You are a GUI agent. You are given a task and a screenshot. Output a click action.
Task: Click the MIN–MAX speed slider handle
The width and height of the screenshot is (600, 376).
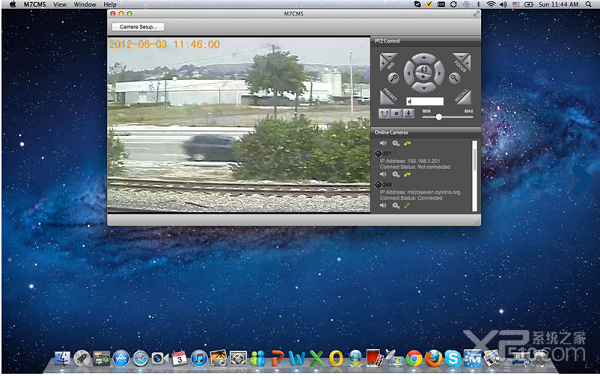[x=439, y=117]
